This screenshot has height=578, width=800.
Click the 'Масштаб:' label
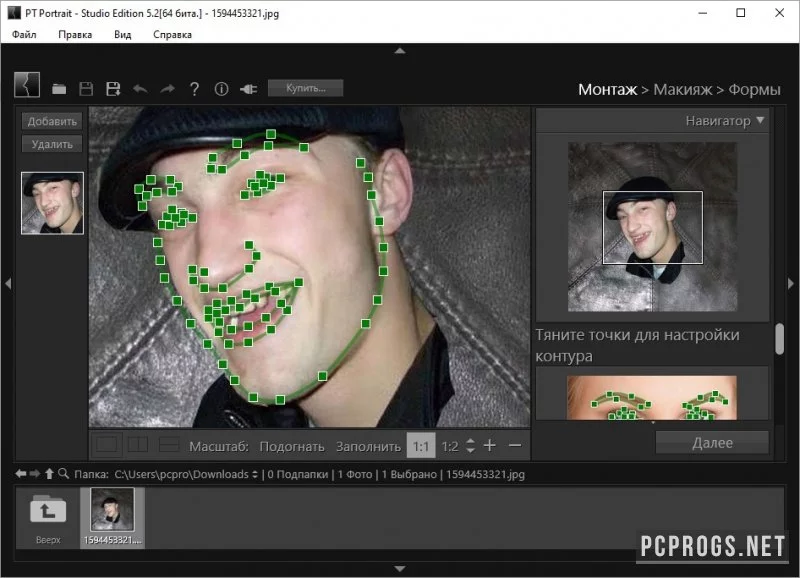tap(219, 446)
